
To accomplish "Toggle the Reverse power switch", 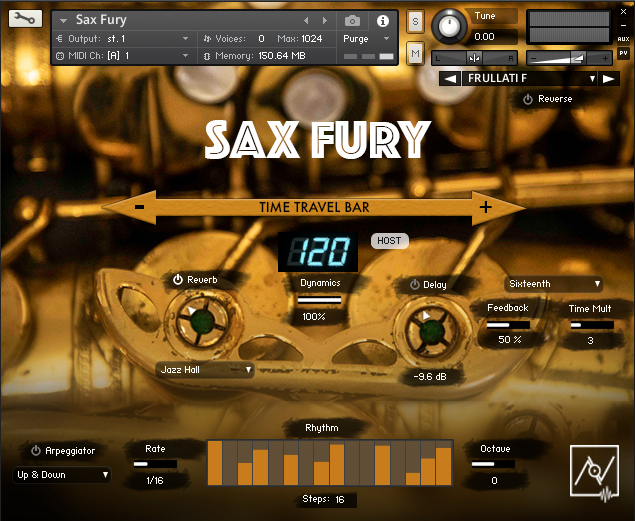I will click(528, 99).
